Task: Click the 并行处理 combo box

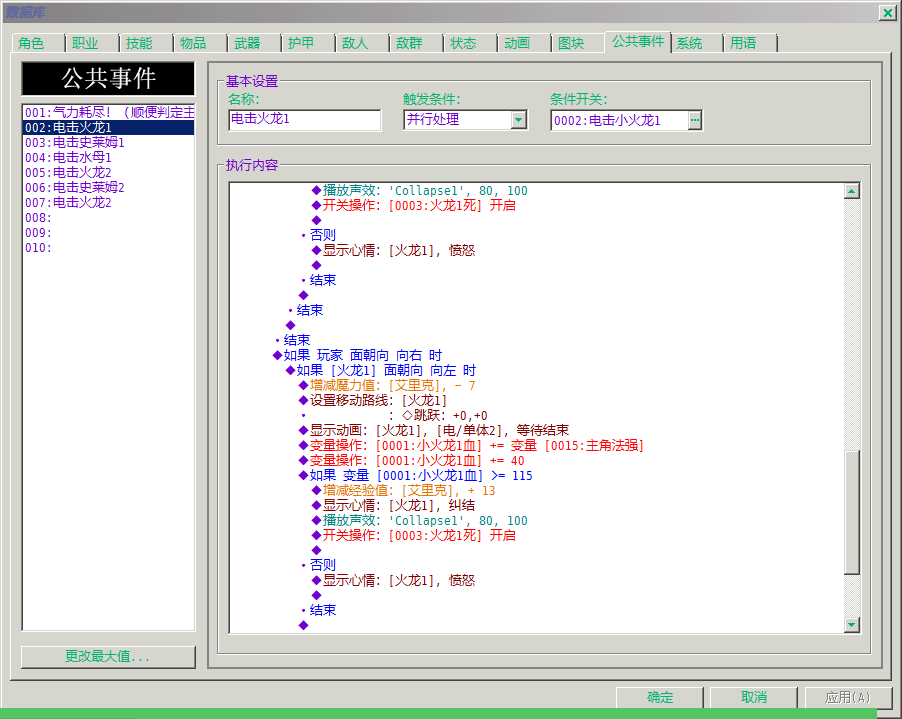Action: (x=465, y=120)
